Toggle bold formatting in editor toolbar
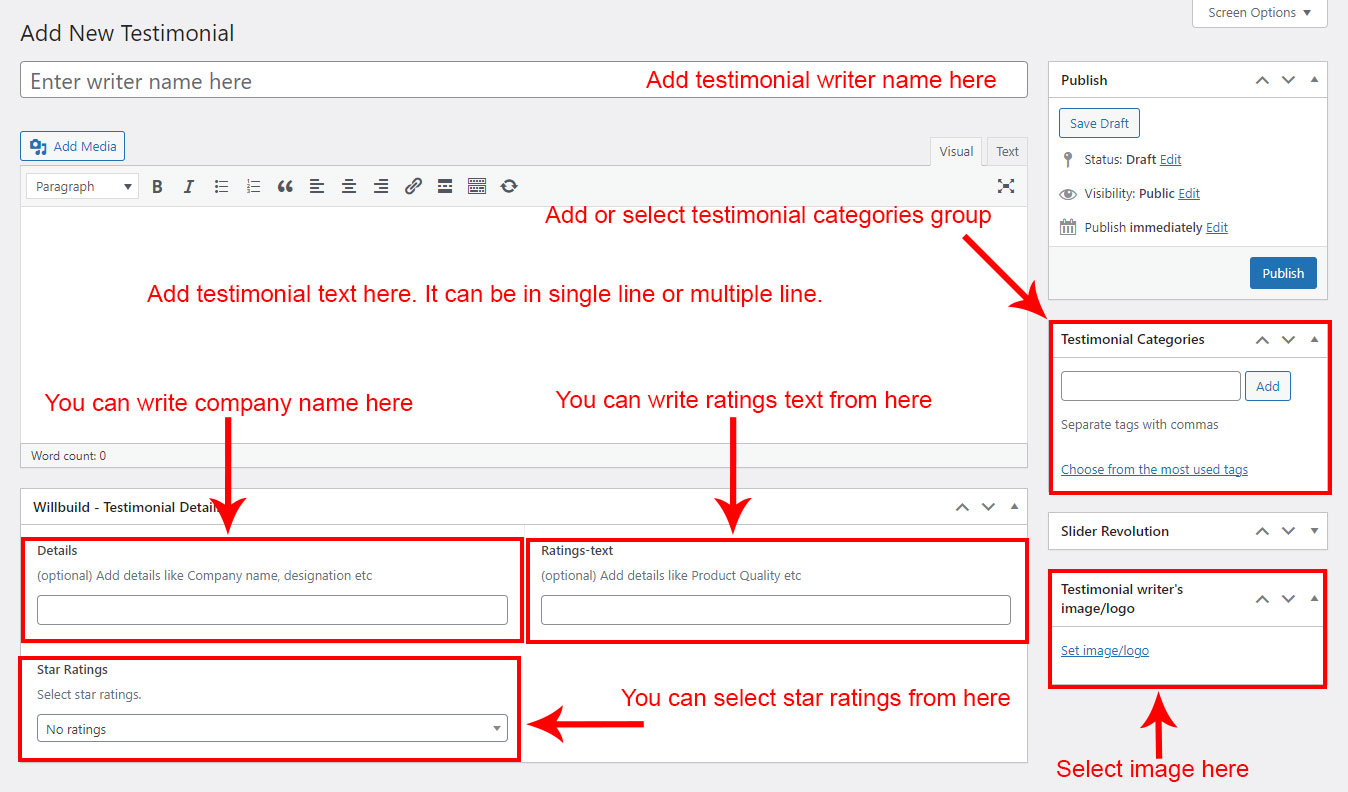The height and width of the screenshot is (792, 1348). click(157, 186)
